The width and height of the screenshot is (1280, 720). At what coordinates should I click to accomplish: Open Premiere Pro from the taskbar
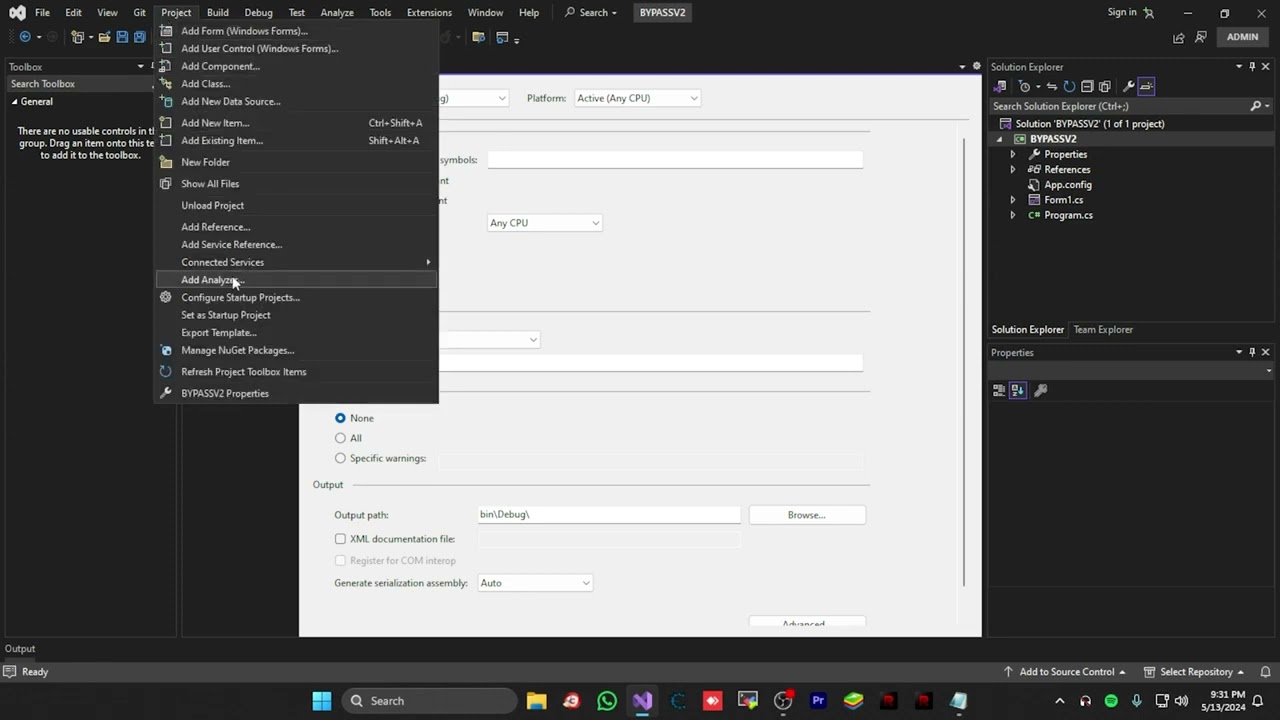pyautogui.click(x=818, y=701)
